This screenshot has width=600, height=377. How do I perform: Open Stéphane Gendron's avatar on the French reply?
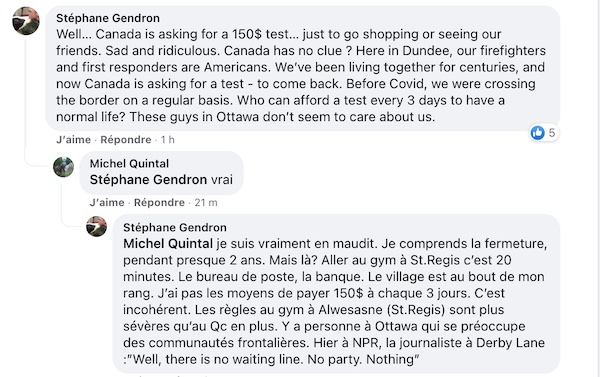click(96, 227)
